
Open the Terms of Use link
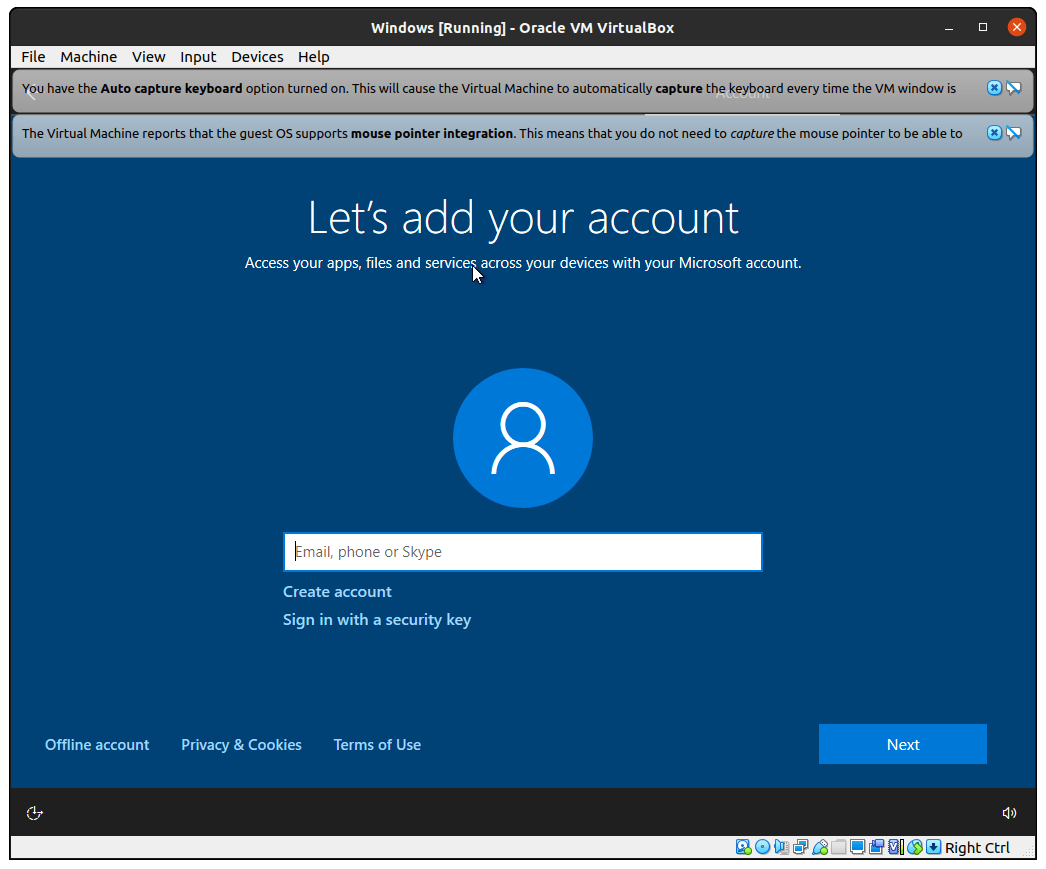[x=377, y=745]
